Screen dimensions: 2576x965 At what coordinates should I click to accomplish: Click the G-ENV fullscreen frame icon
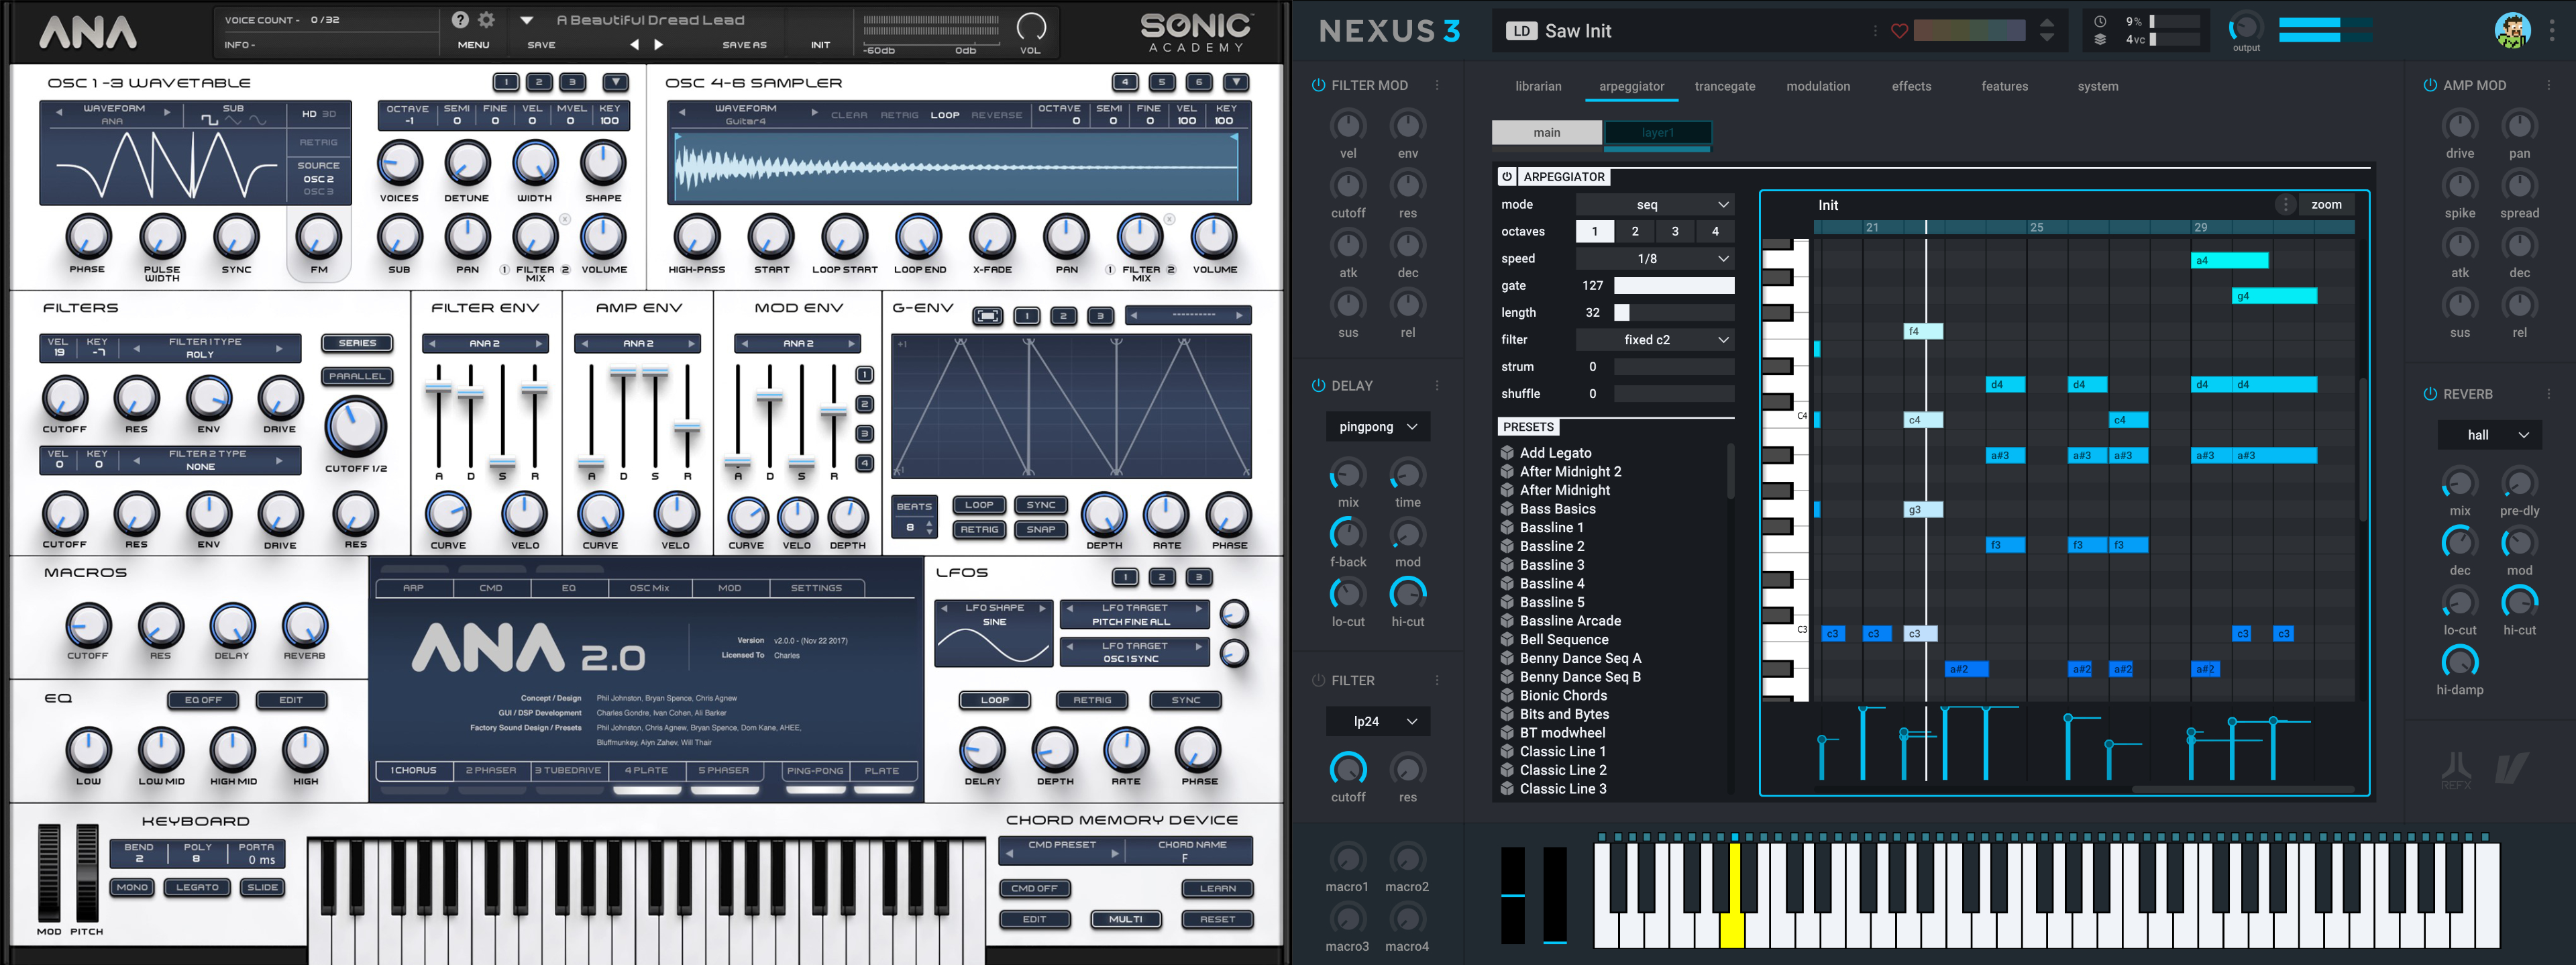[987, 316]
